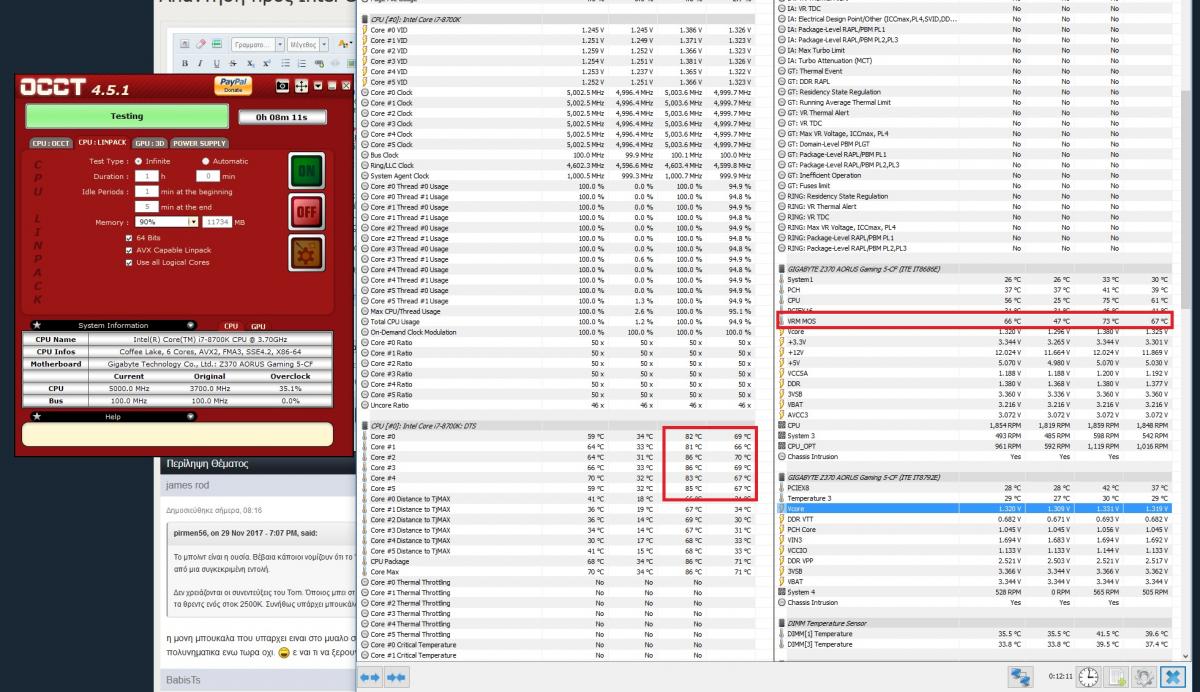Select the Infinite test type radio
The height and width of the screenshot is (692, 1200).
tap(138, 161)
